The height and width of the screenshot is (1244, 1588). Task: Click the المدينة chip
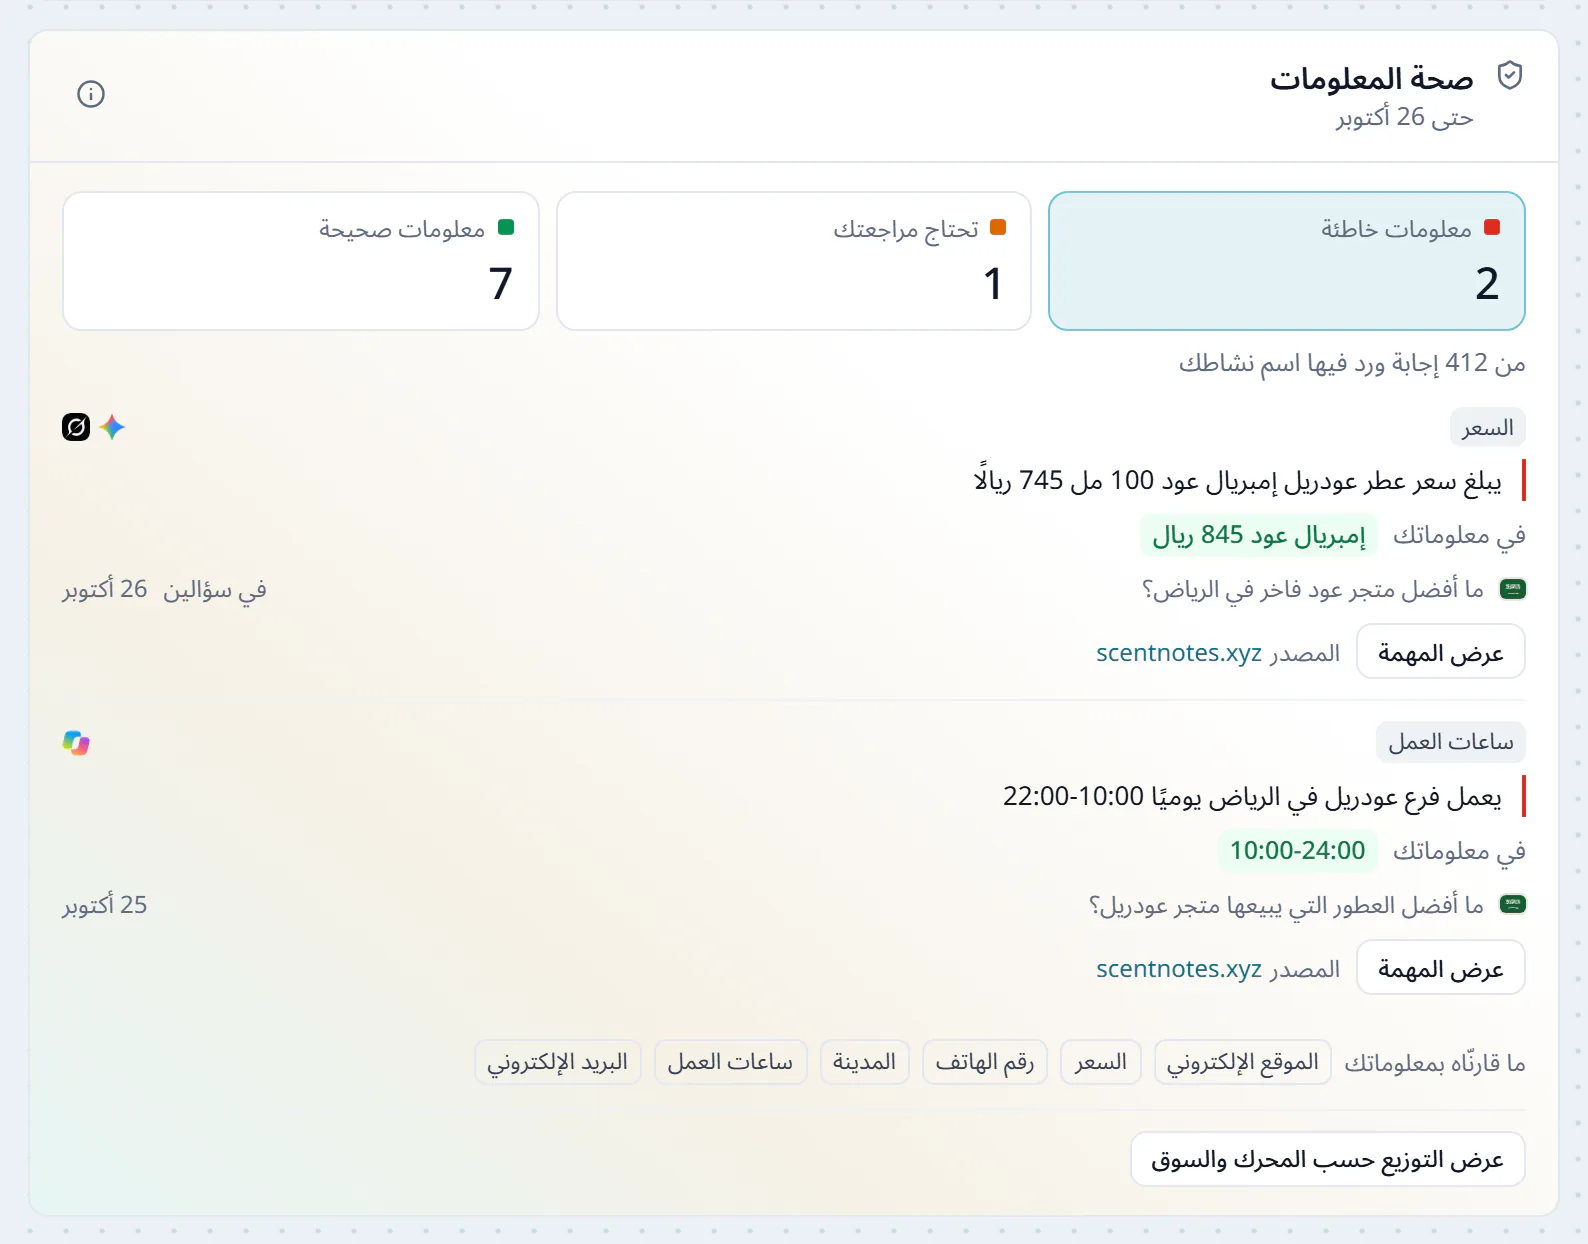(x=865, y=1062)
